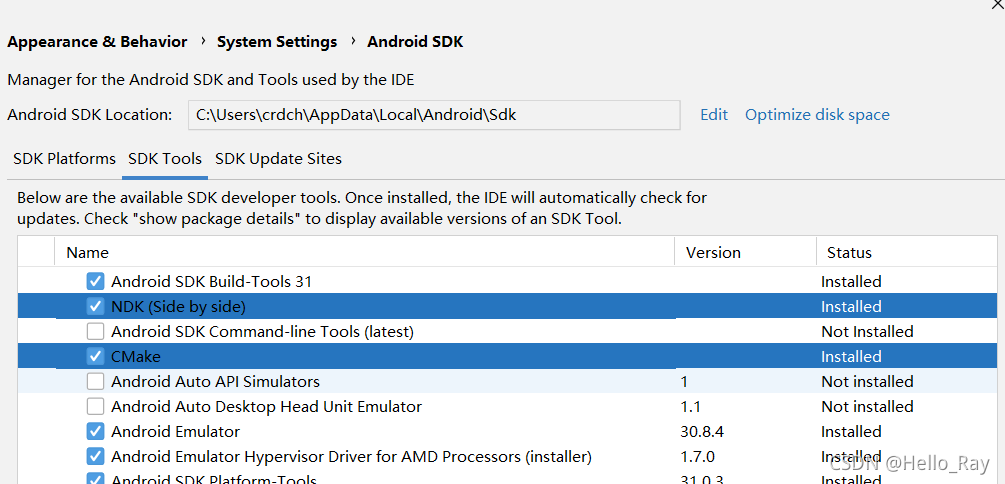The image size is (1005, 484).
Task: Click the Android SDK Location path field
Action: pos(434,115)
